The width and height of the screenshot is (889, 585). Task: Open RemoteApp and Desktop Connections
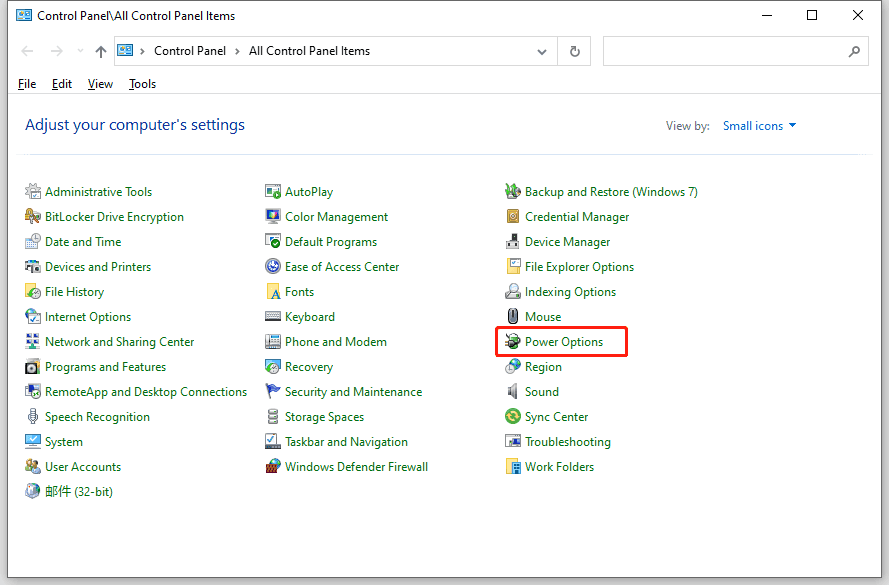(146, 392)
